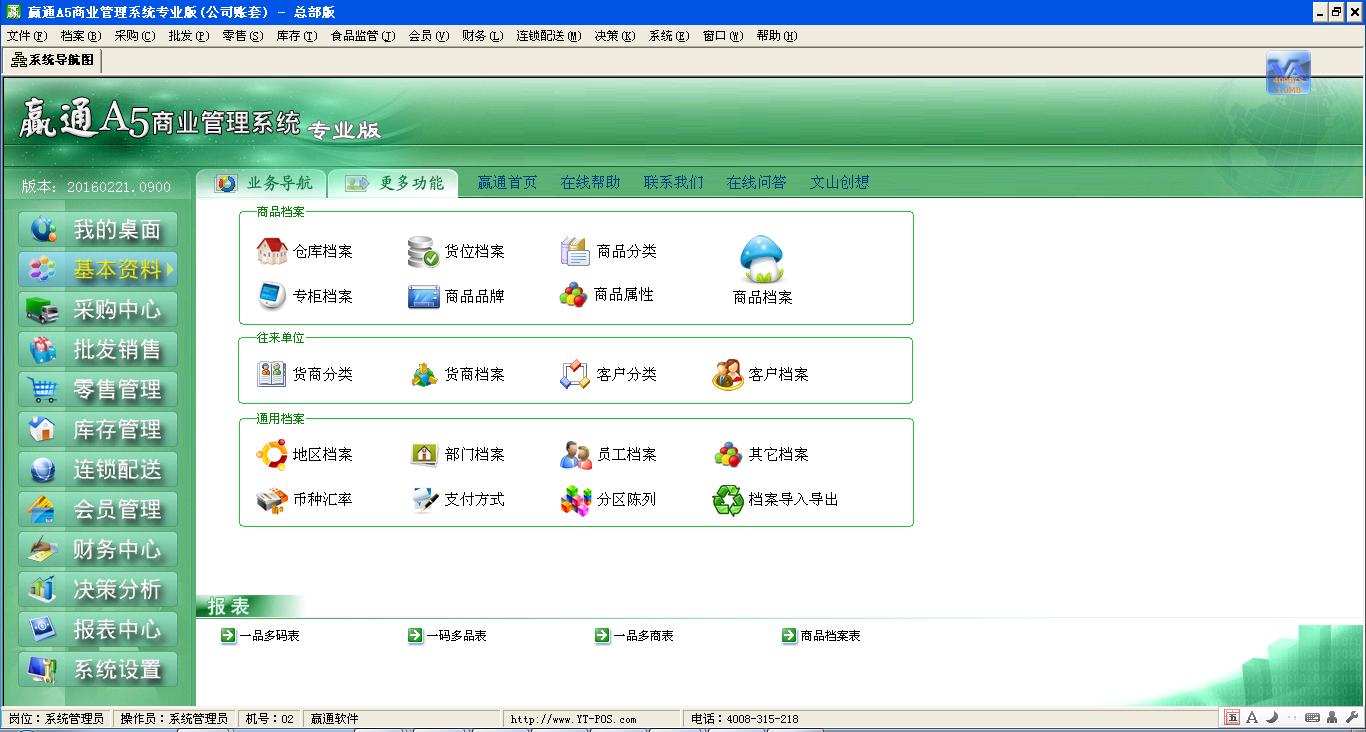1366x732 pixels.
Task: Open 档案导入导出 import export icon
Action: click(728, 499)
